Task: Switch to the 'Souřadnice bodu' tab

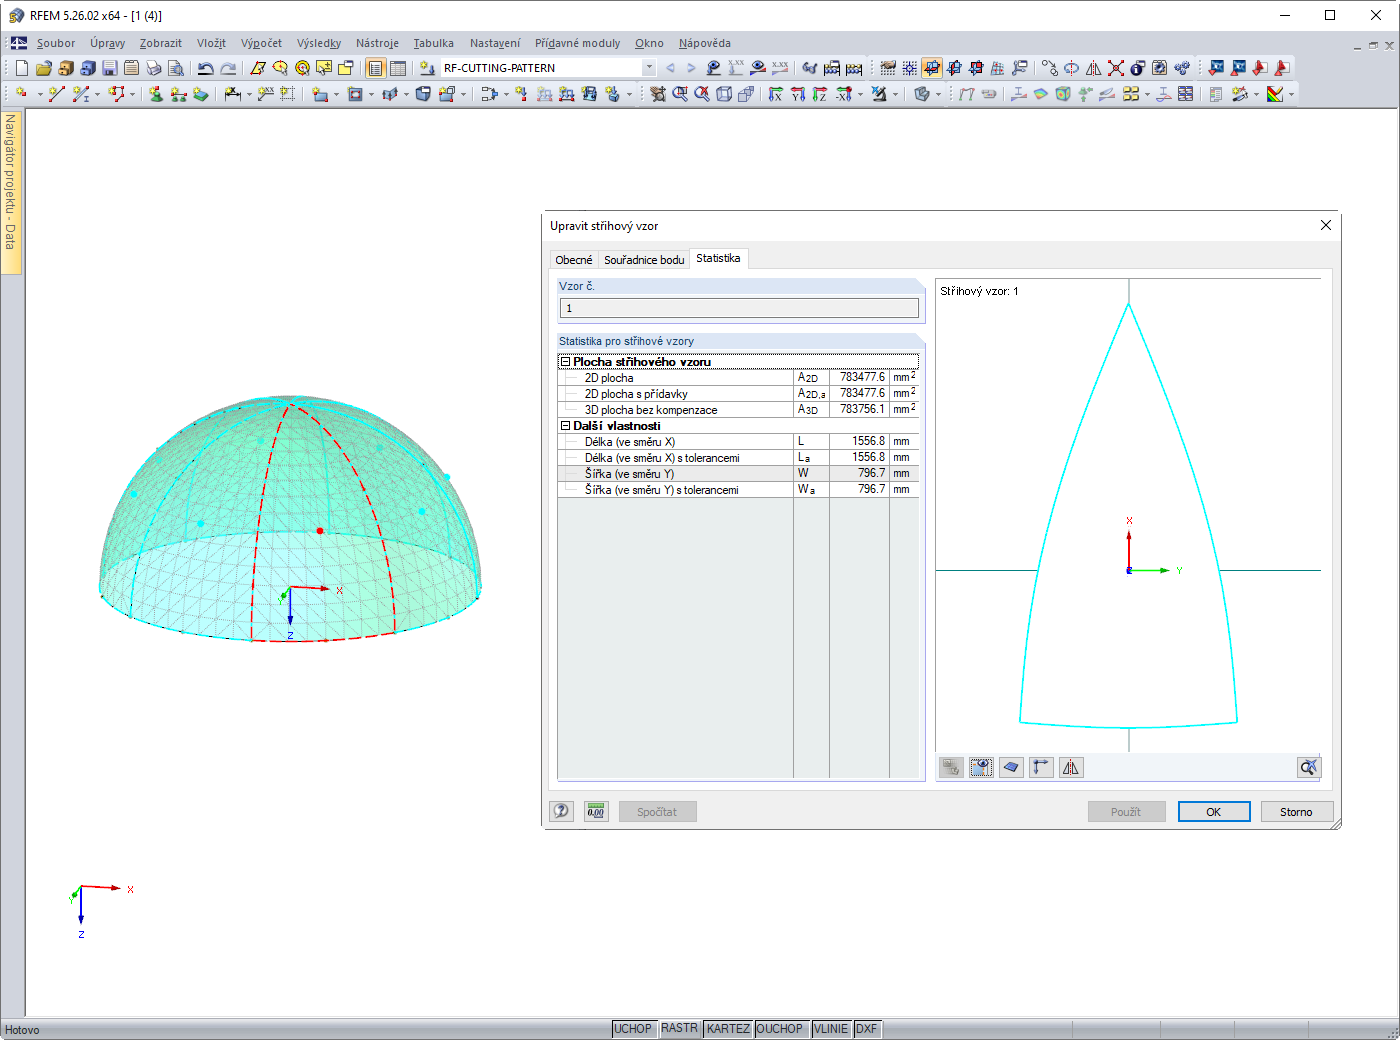Action: [x=644, y=260]
